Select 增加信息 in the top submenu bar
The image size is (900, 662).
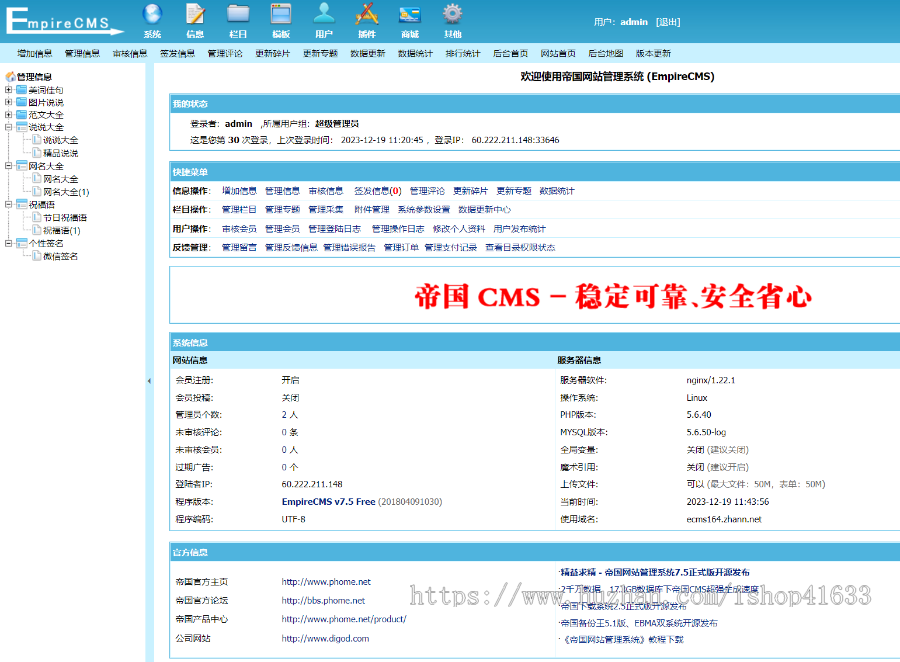[34, 53]
